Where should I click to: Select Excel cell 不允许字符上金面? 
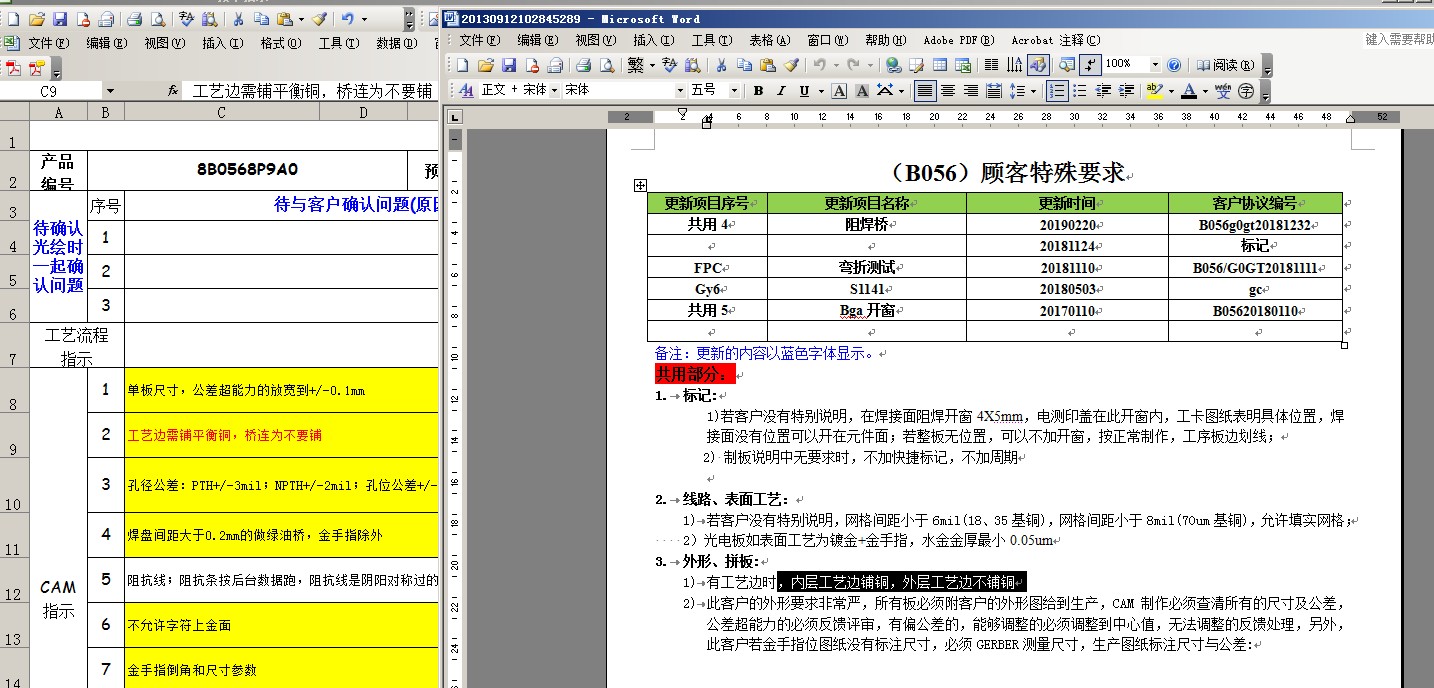(281, 625)
